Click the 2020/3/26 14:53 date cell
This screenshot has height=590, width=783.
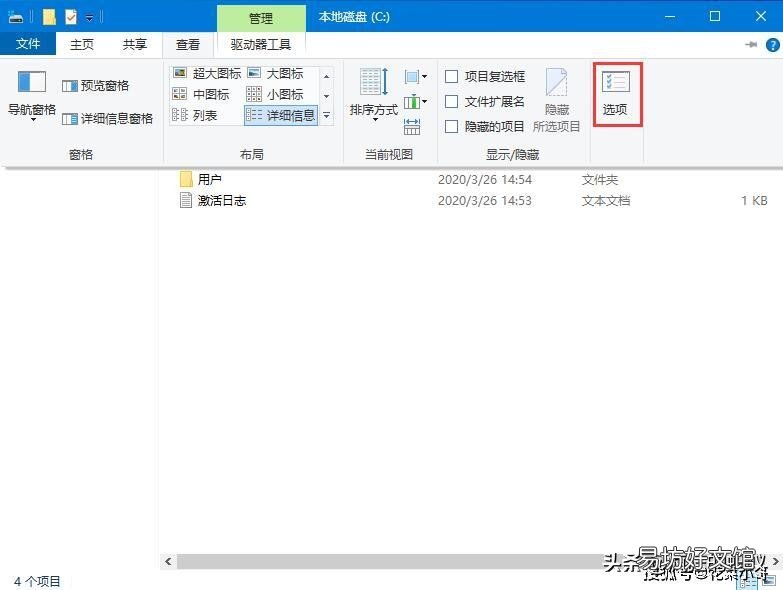(485, 201)
